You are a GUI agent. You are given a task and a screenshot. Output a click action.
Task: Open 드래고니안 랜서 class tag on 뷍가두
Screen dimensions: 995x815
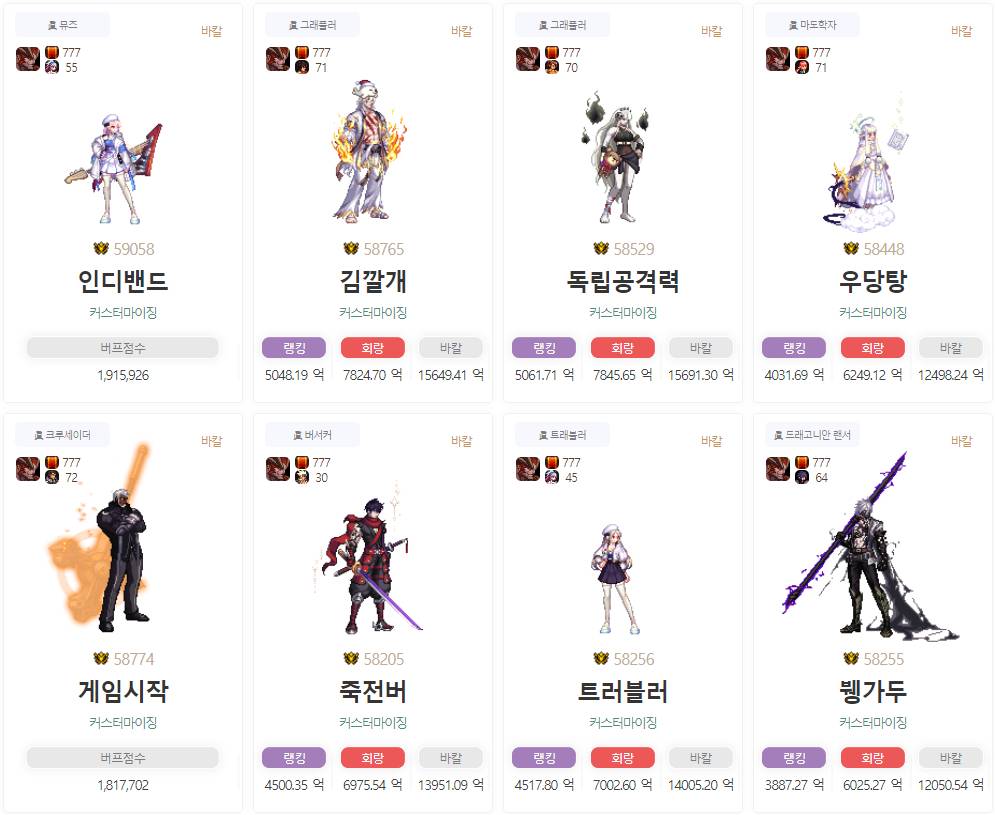point(812,435)
